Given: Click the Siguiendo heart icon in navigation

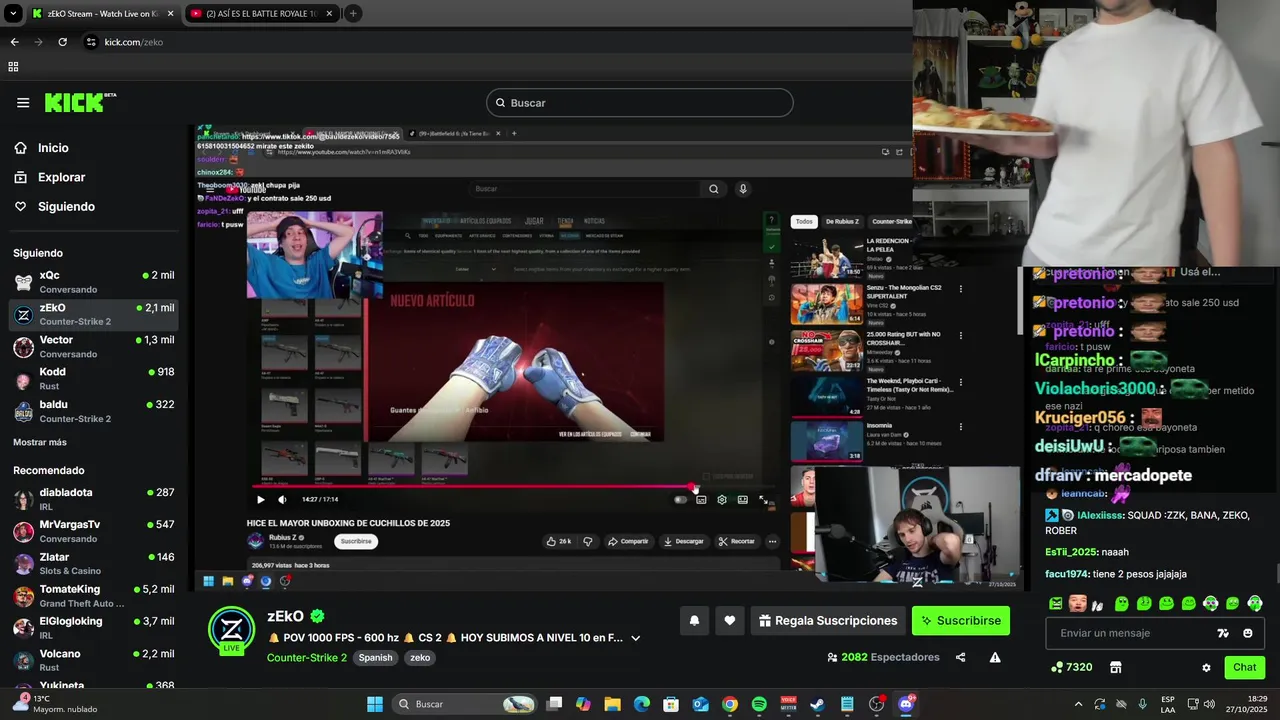Looking at the screenshot, I should tap(20, 207).
